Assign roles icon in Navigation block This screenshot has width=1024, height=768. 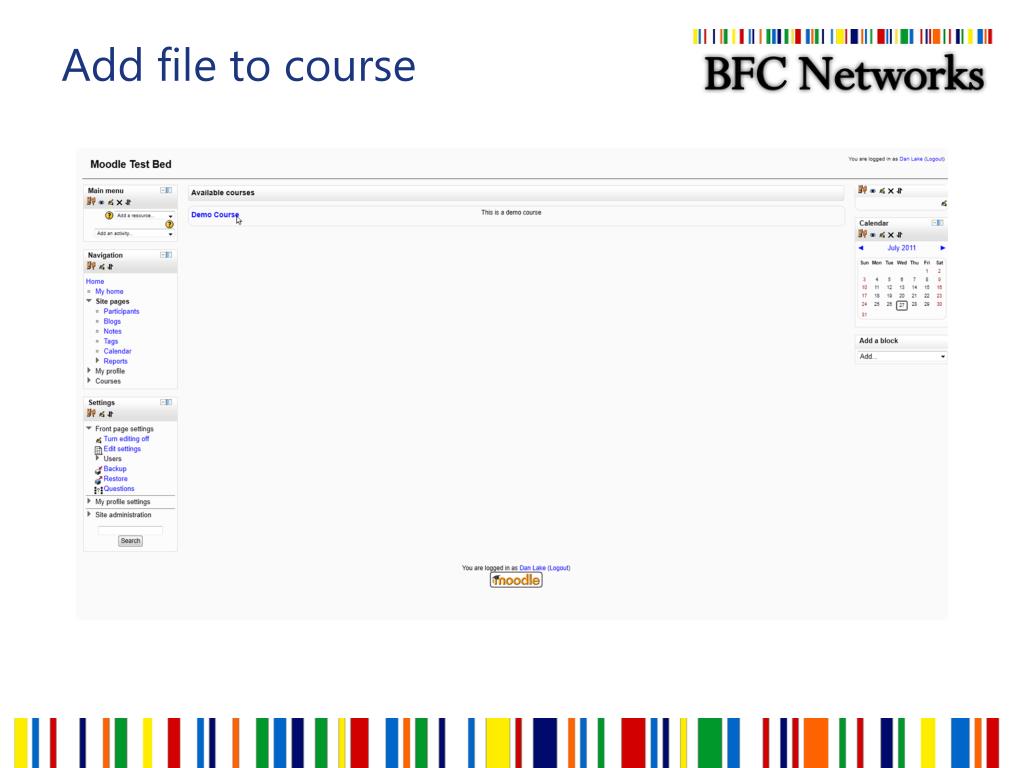[x=91, y=266]
